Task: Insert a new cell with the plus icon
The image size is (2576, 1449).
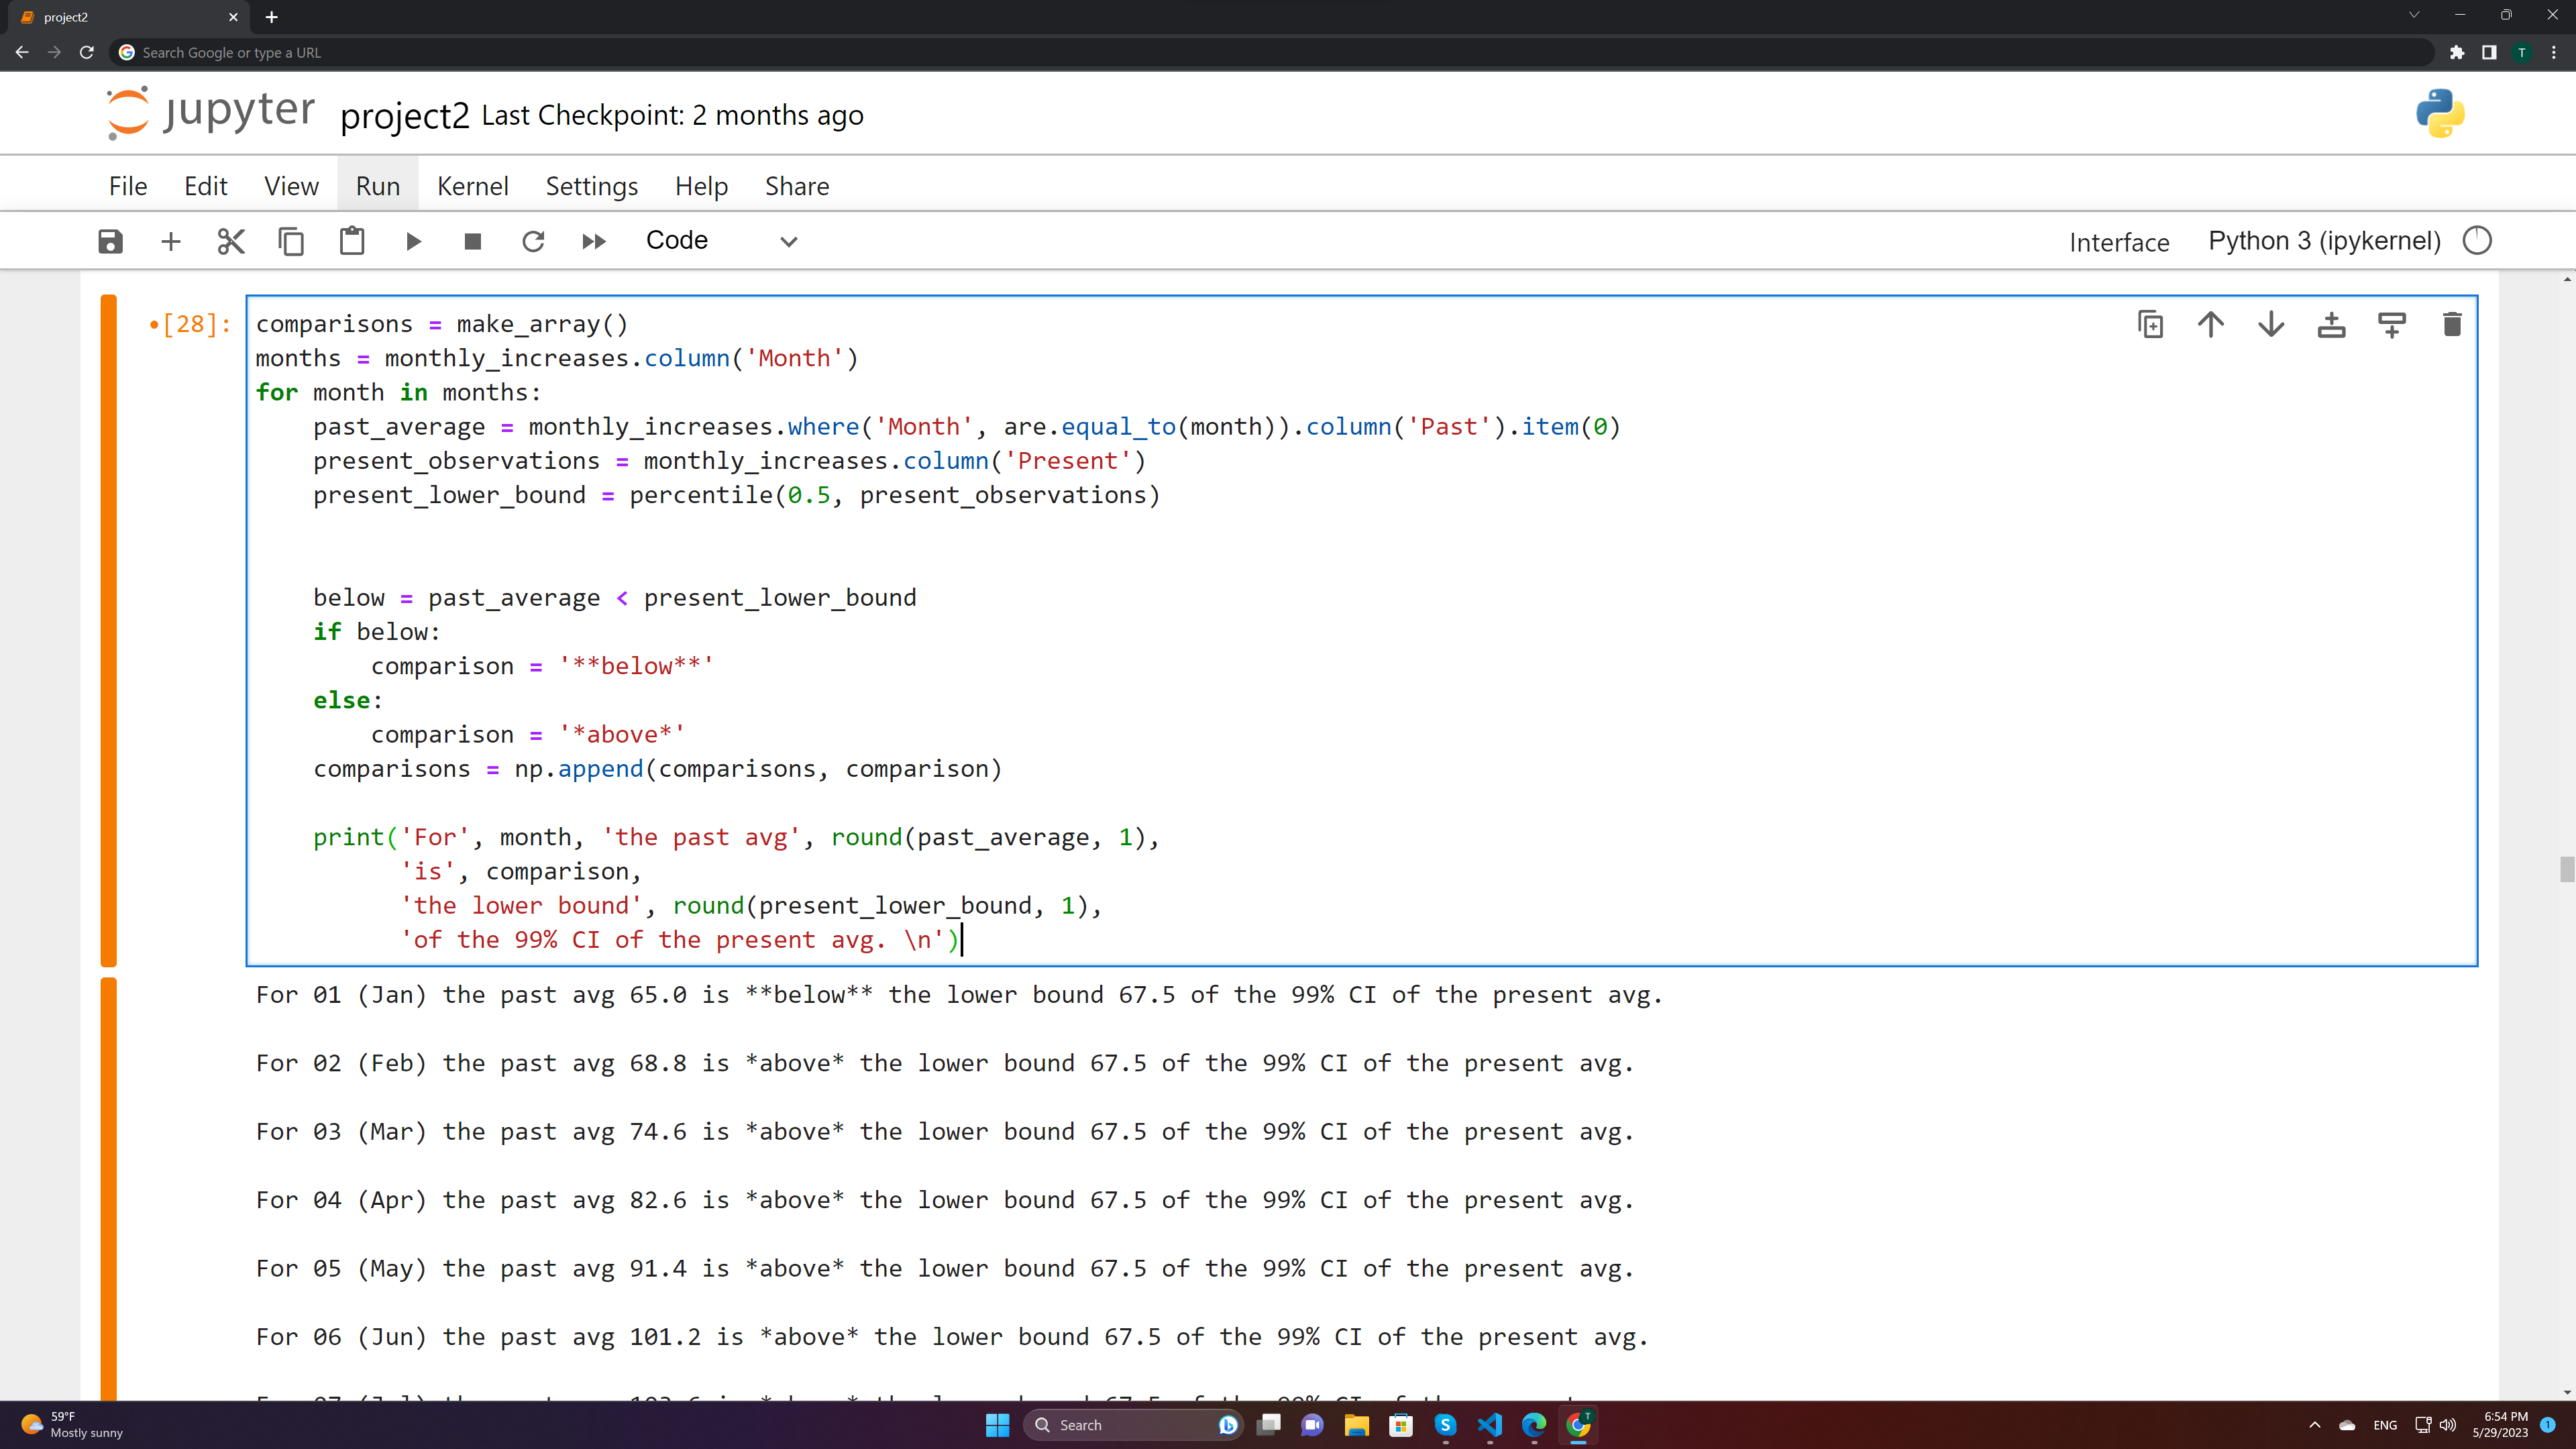Action: (x=171, y=241)
